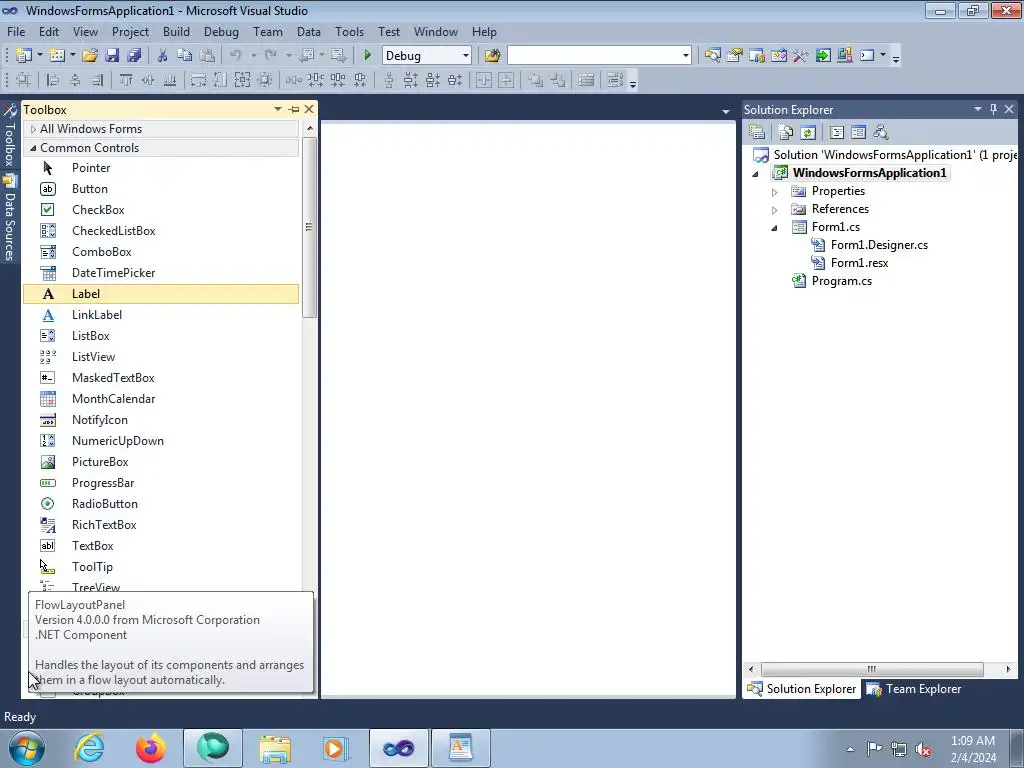Toggle auto-hide pin on Toolbox panel
The image size is (1024, 768).
pos(294,110)
